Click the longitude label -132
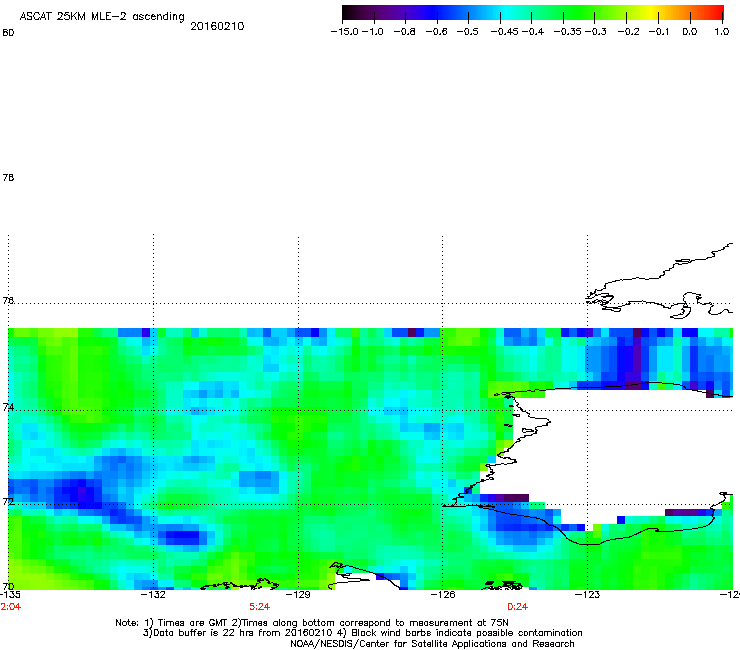Viewport: 740px width, 650px height. (153, 595)
